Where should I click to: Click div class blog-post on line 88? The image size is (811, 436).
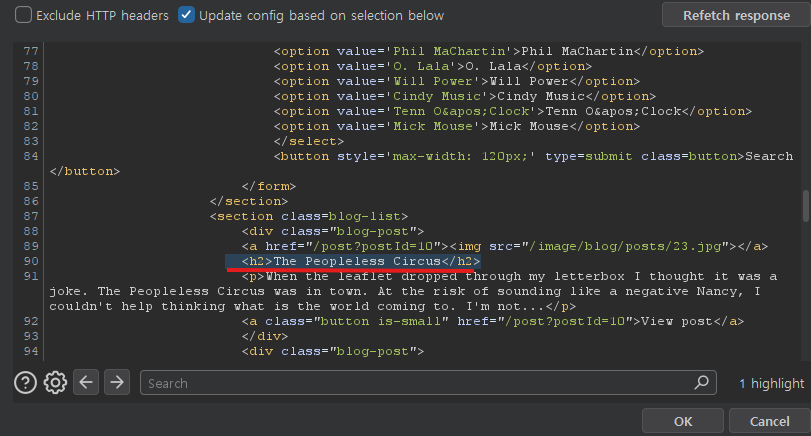tap(333, 231)
